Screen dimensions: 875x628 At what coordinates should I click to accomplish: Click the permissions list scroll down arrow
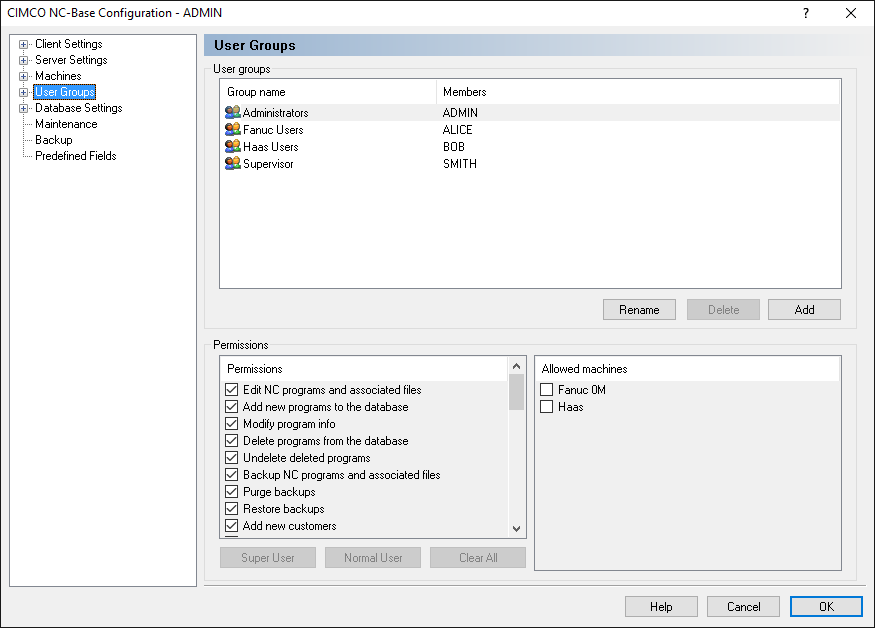(x=517, y=529)
